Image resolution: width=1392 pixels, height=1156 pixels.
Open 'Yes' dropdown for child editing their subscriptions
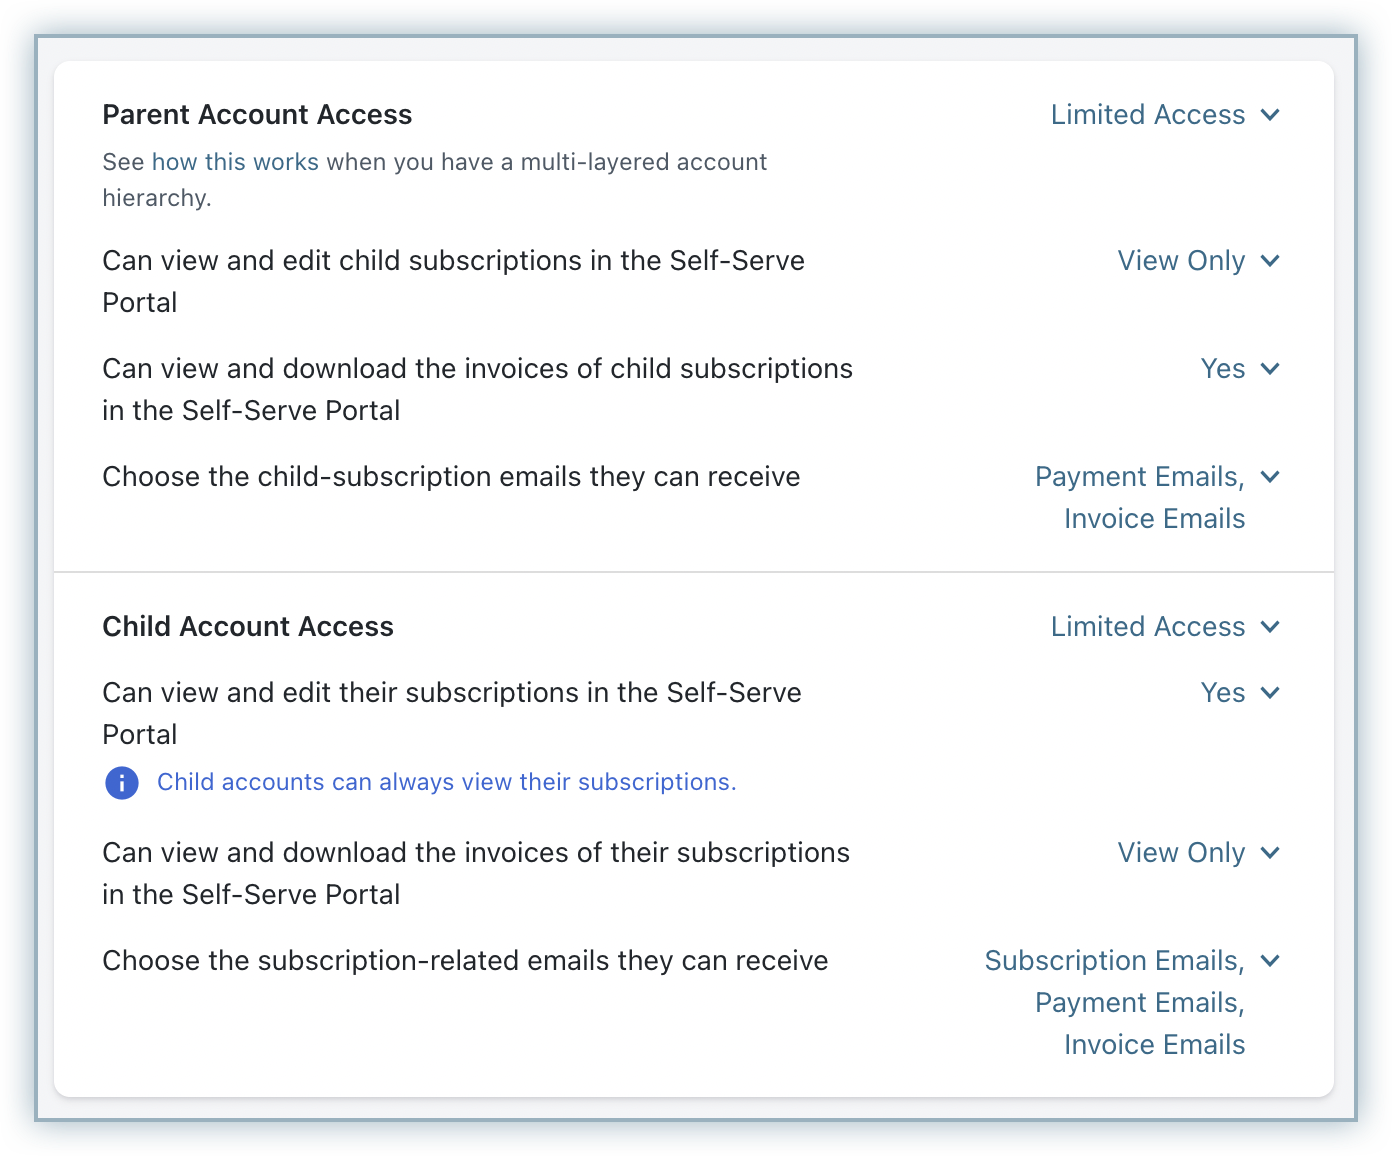[1222, 693]
